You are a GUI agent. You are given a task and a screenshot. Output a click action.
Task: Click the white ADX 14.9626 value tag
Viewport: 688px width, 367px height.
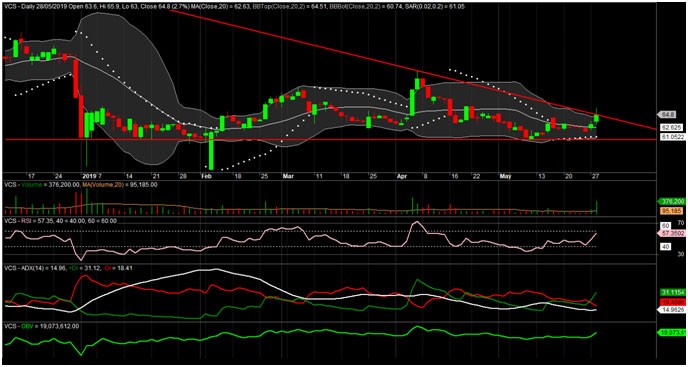670,309
